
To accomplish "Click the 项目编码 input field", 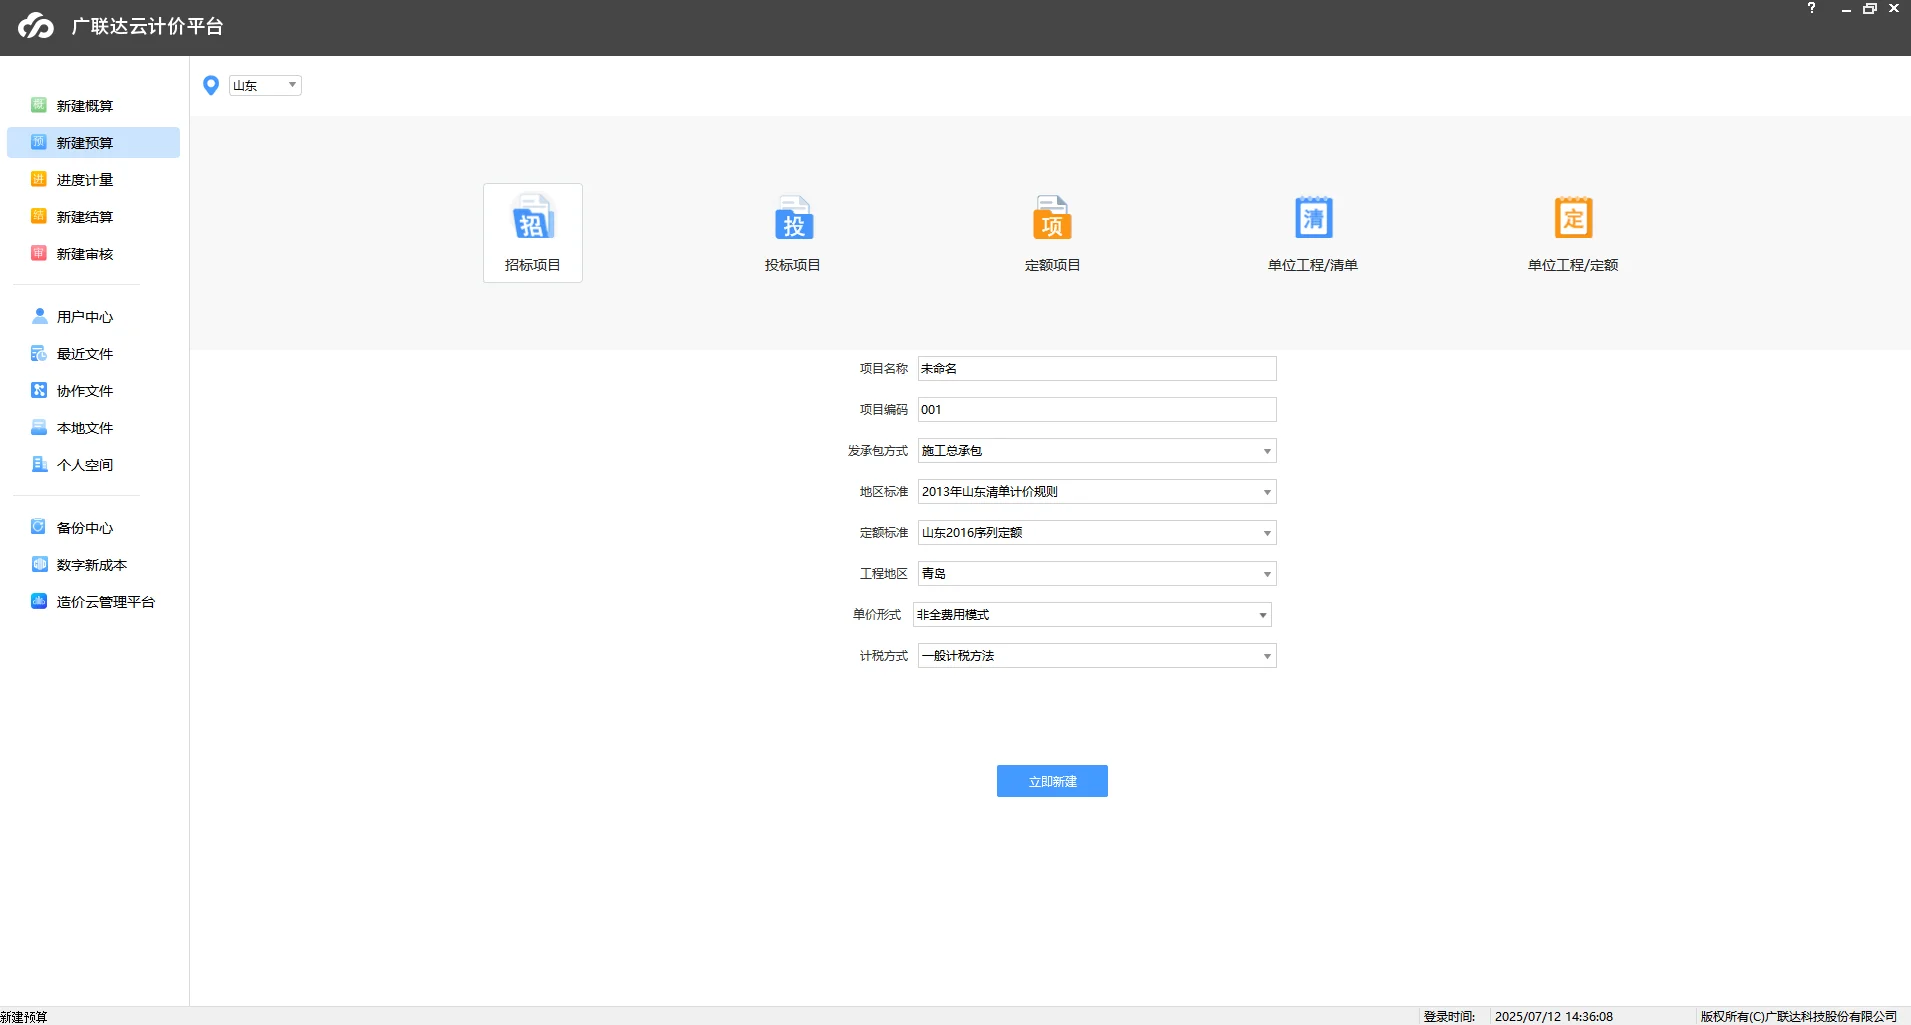I will (1097, 410).
